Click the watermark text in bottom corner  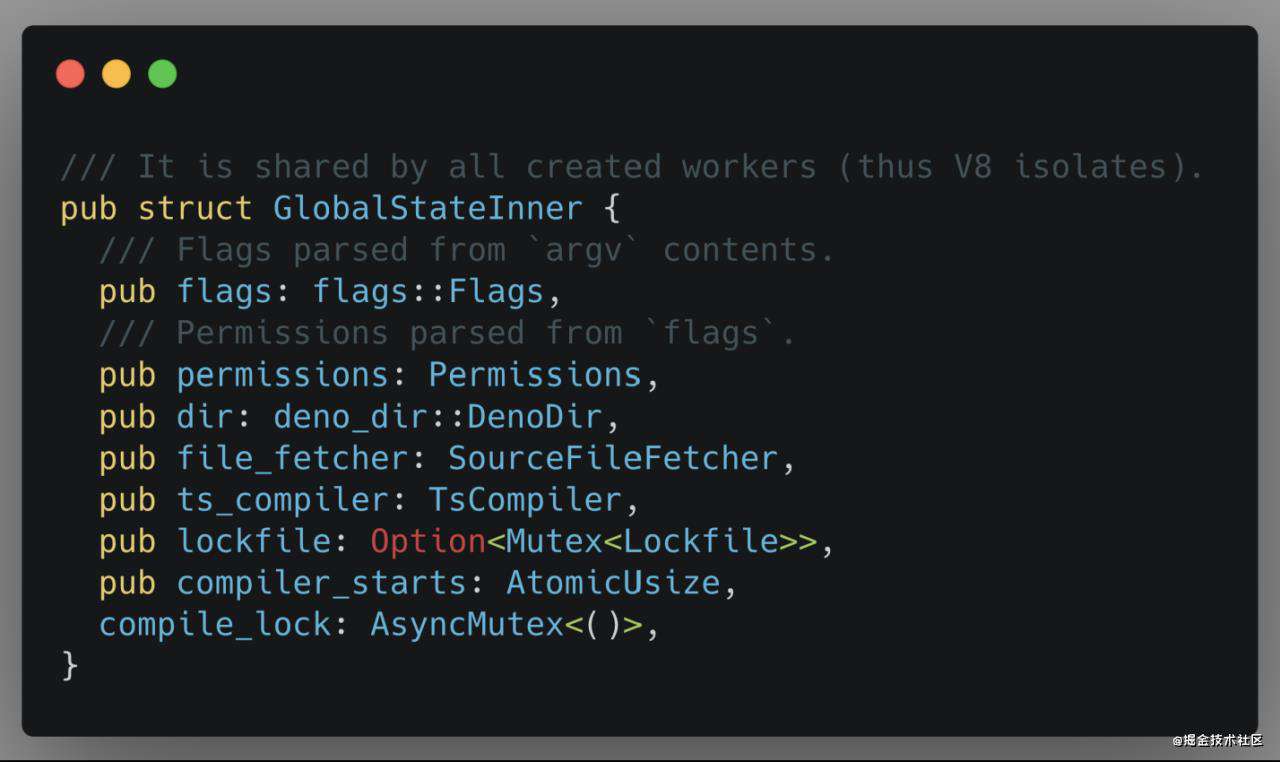pyautogui.click(x=1217, y=740)
